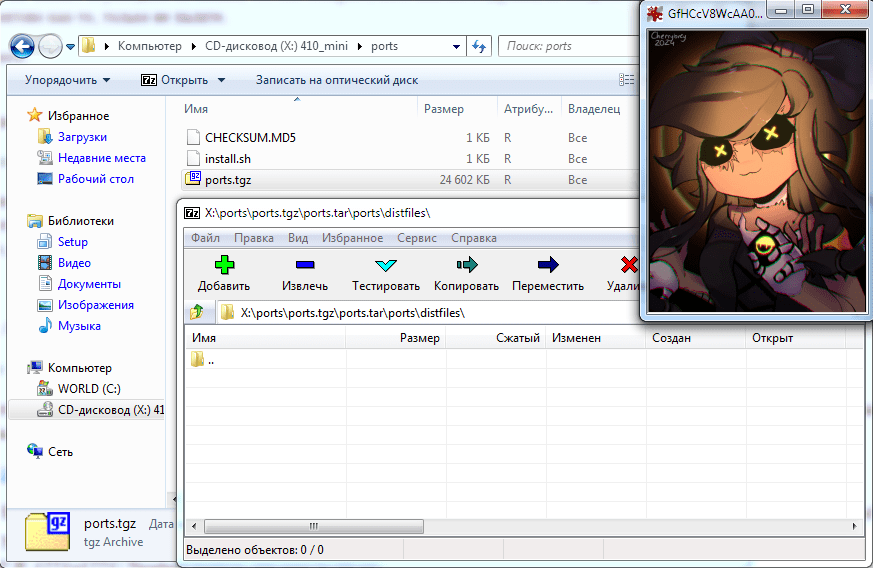Open Недавние места in the sidebar
Viewport: 873px width, 568px height.
pos(101,158)
